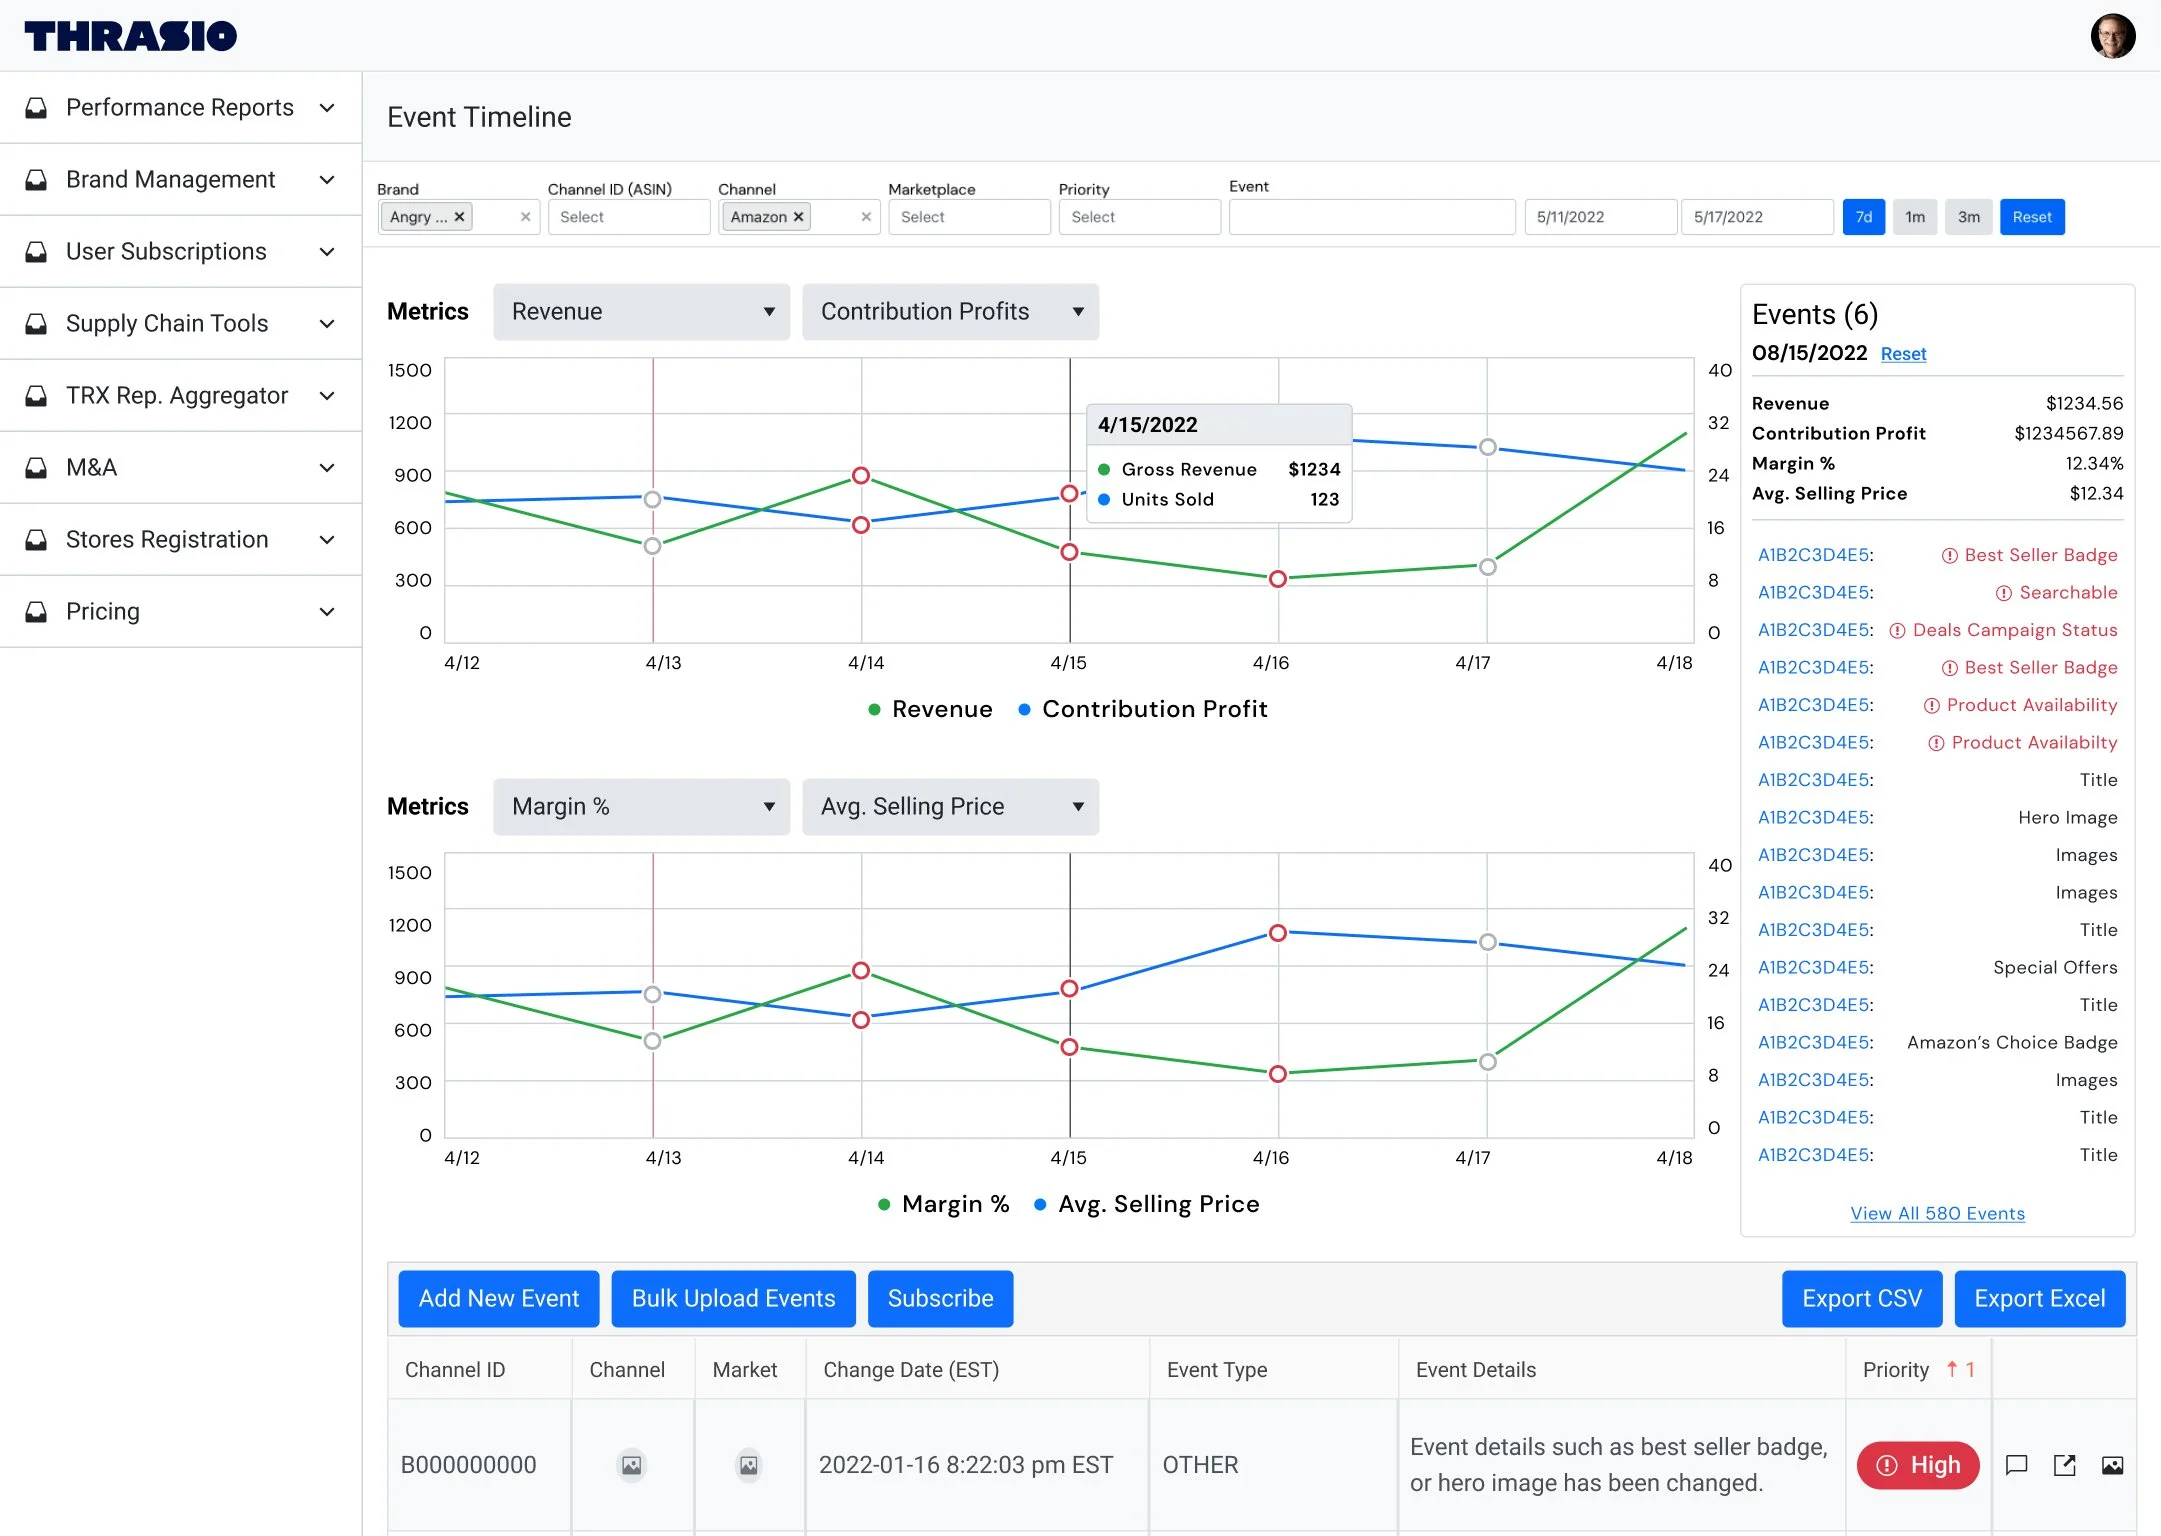Image resolution: width=2161 pixels, height=1536 pixels.
Task: Click the comment icon in the event row
Action: (x=2016, y=1465)
